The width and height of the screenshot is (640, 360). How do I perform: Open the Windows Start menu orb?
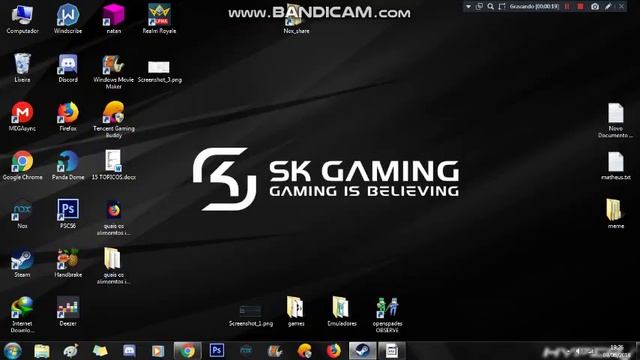click(x=13, y=351)
